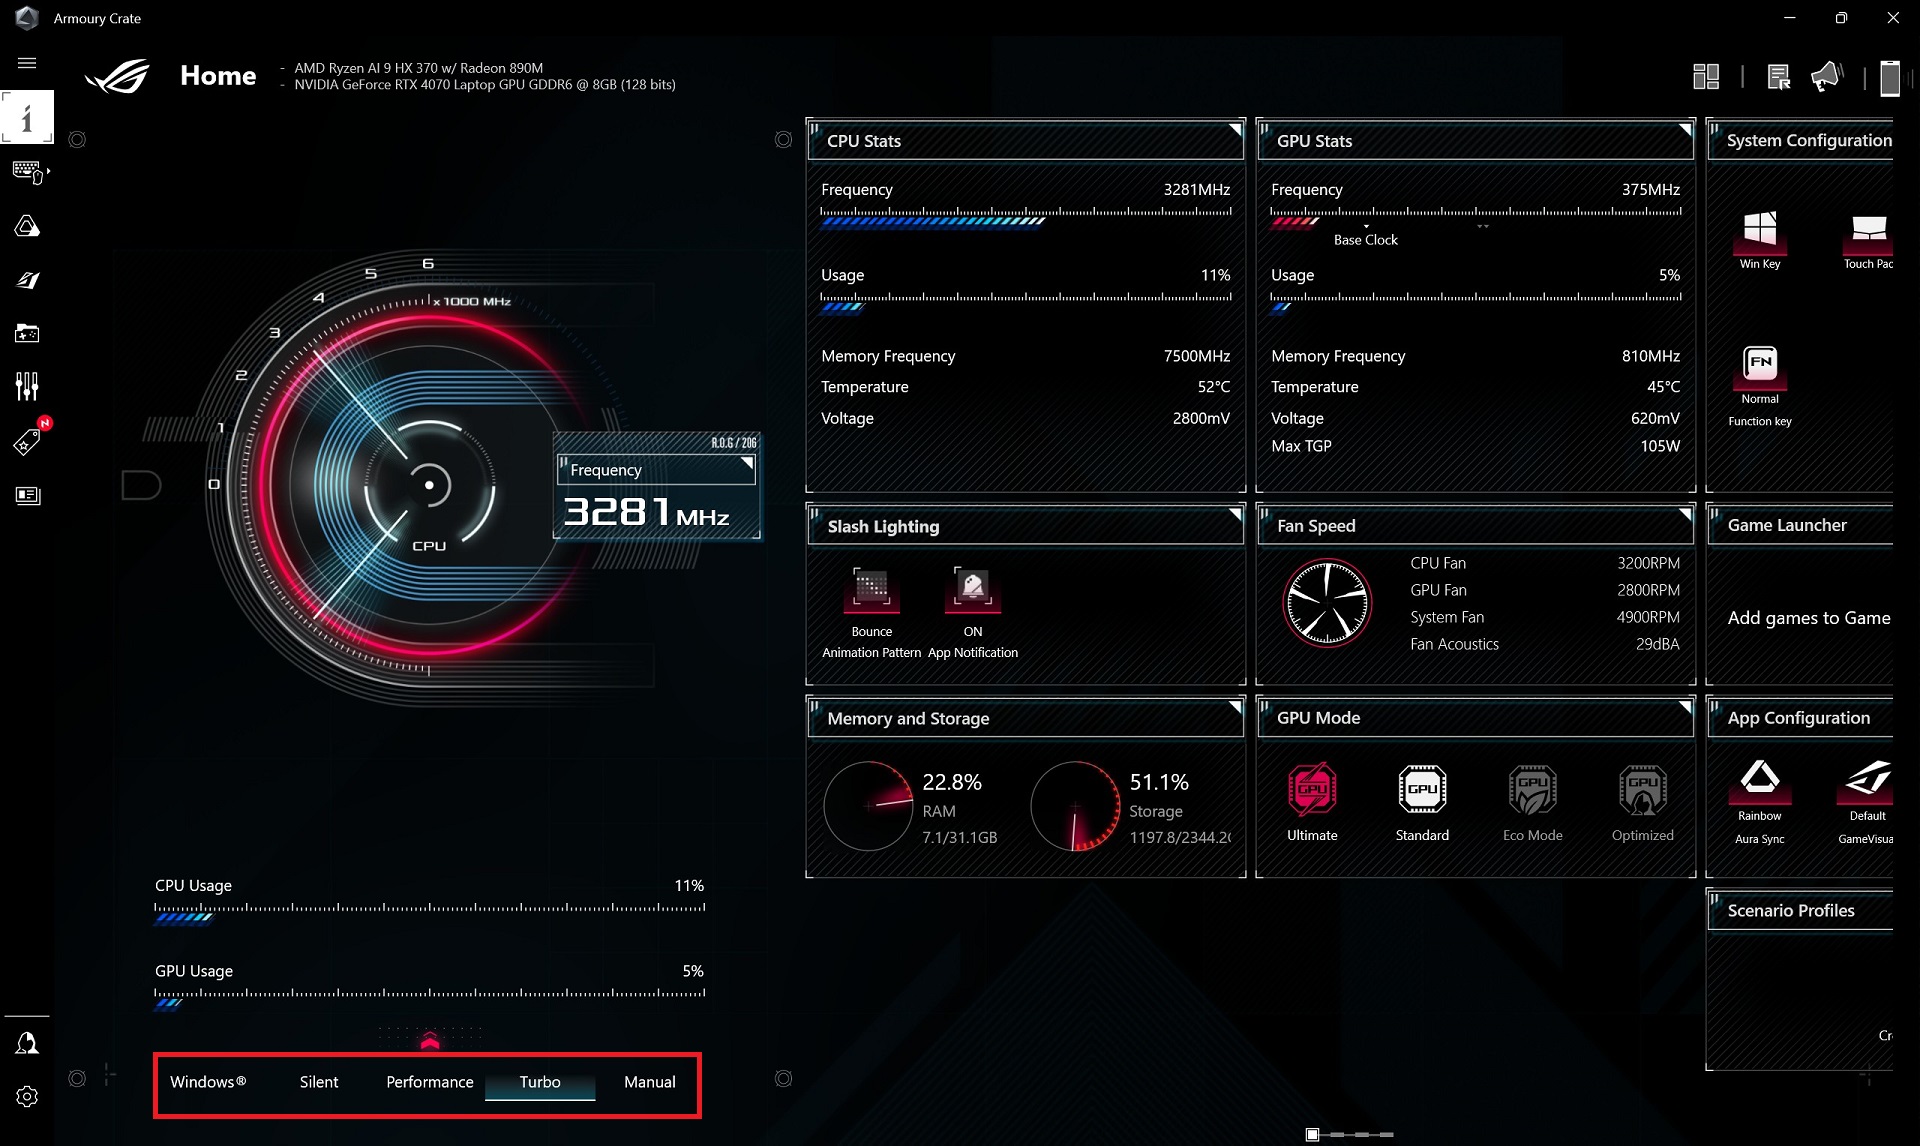This screenshot has width=1920, height=1146.
Task: Open the Featured tag icon with badge
Action: [29, 439]
